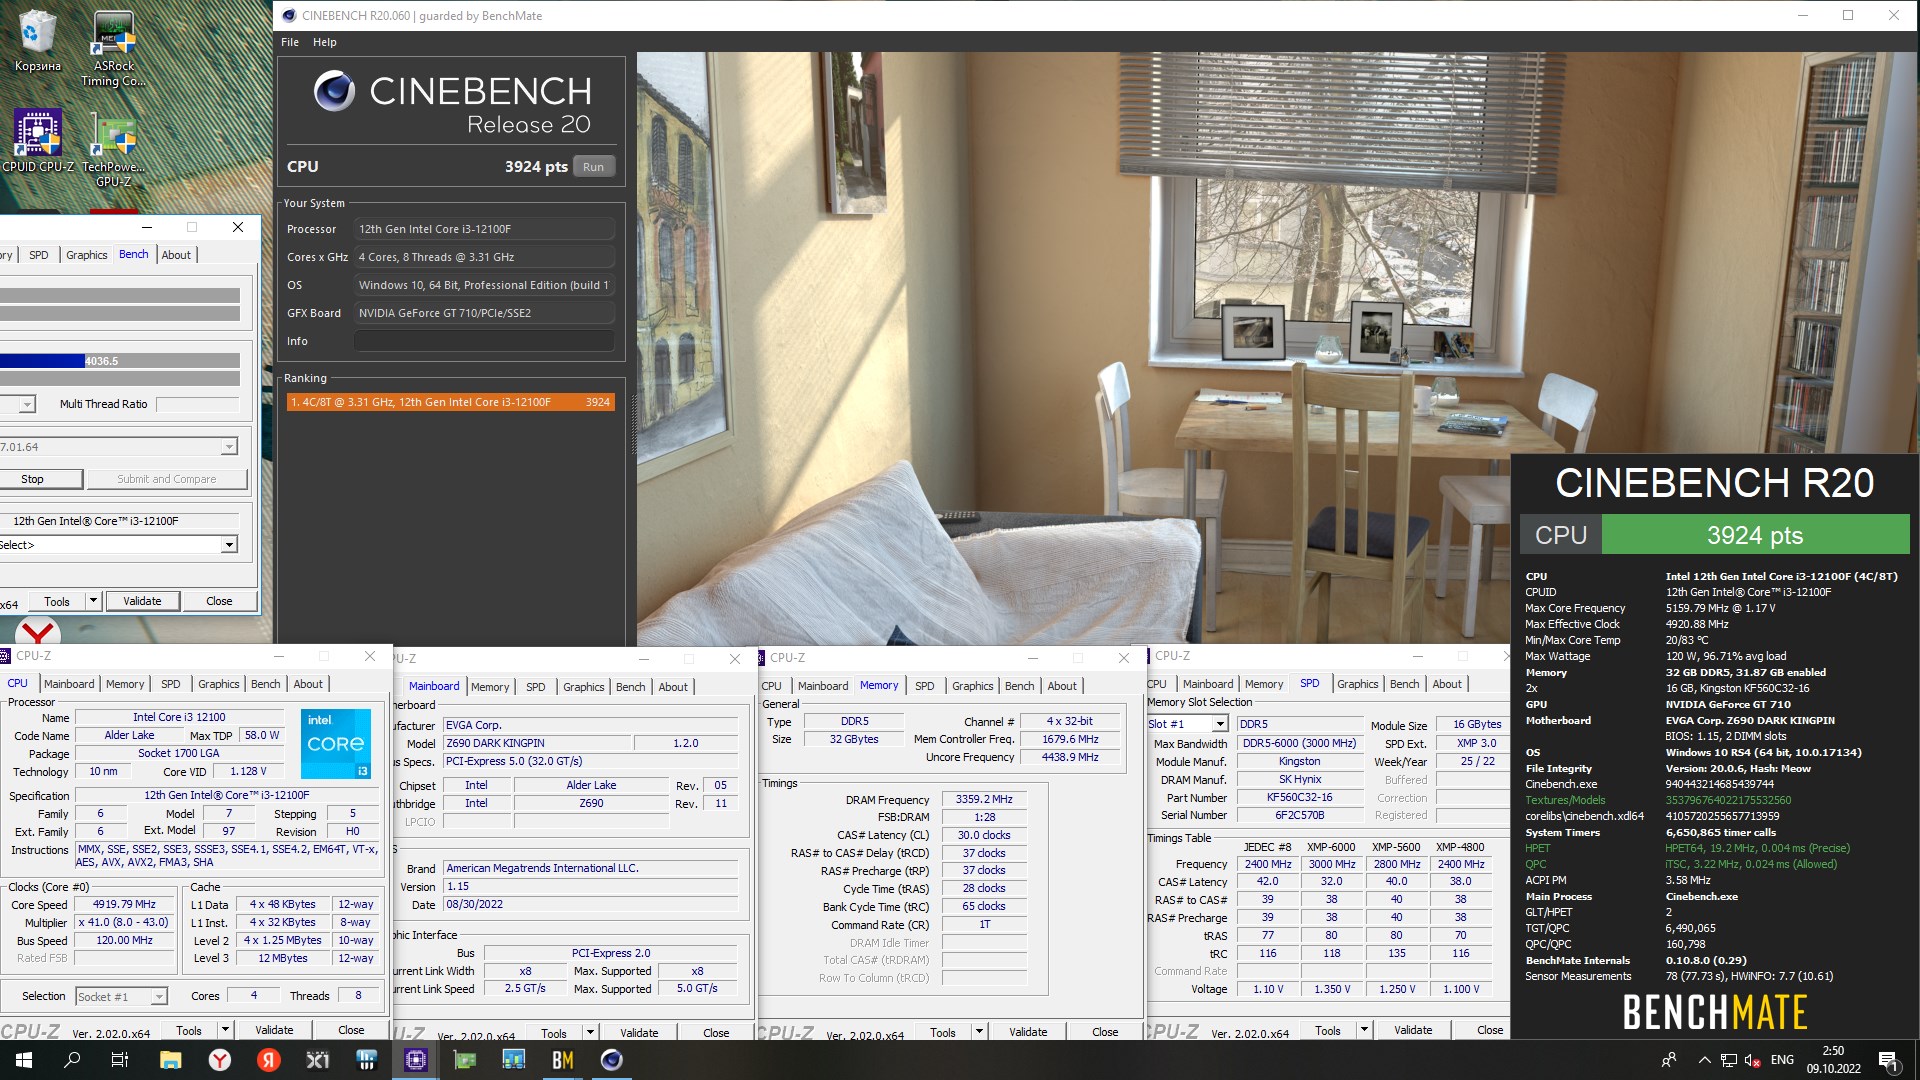Click Tools button in Memory CPU-Z window

point(942,1032)
